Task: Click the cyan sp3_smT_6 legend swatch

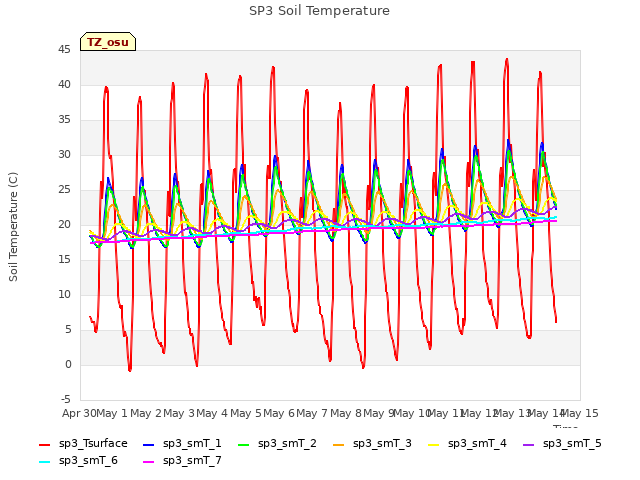Action: tap(44, 462)
